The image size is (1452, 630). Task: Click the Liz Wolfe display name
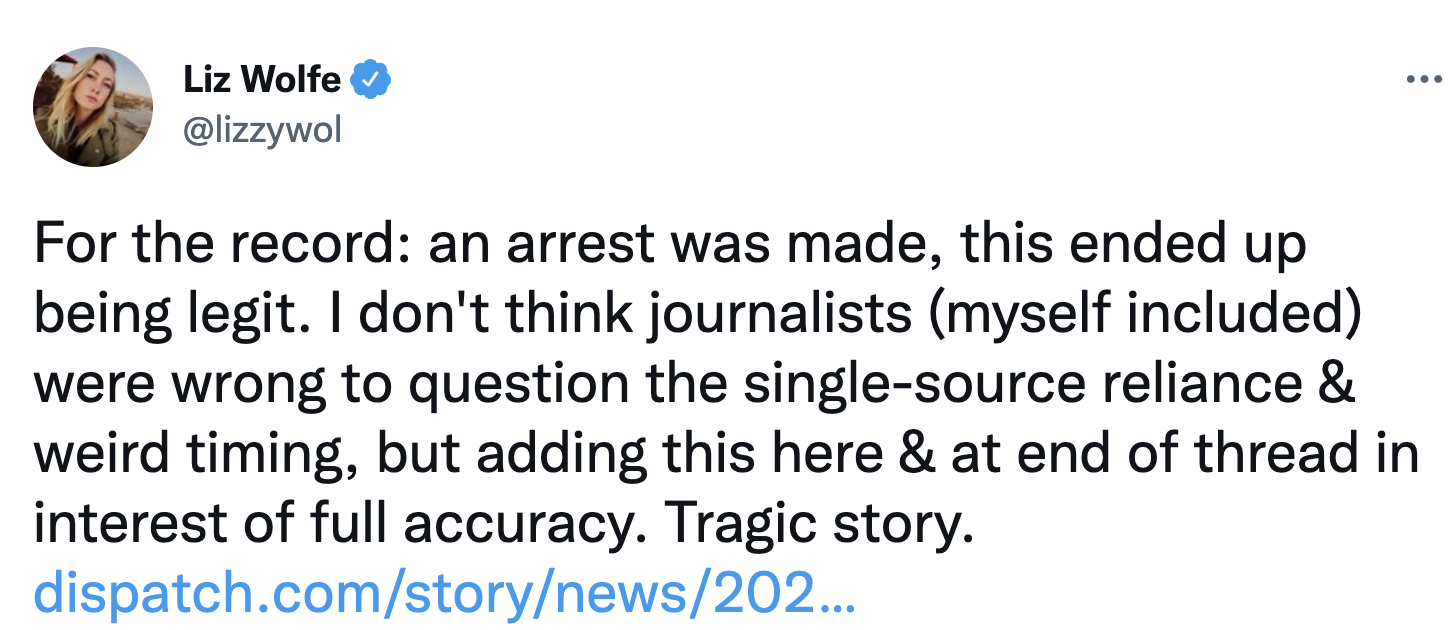coord(263,79)
